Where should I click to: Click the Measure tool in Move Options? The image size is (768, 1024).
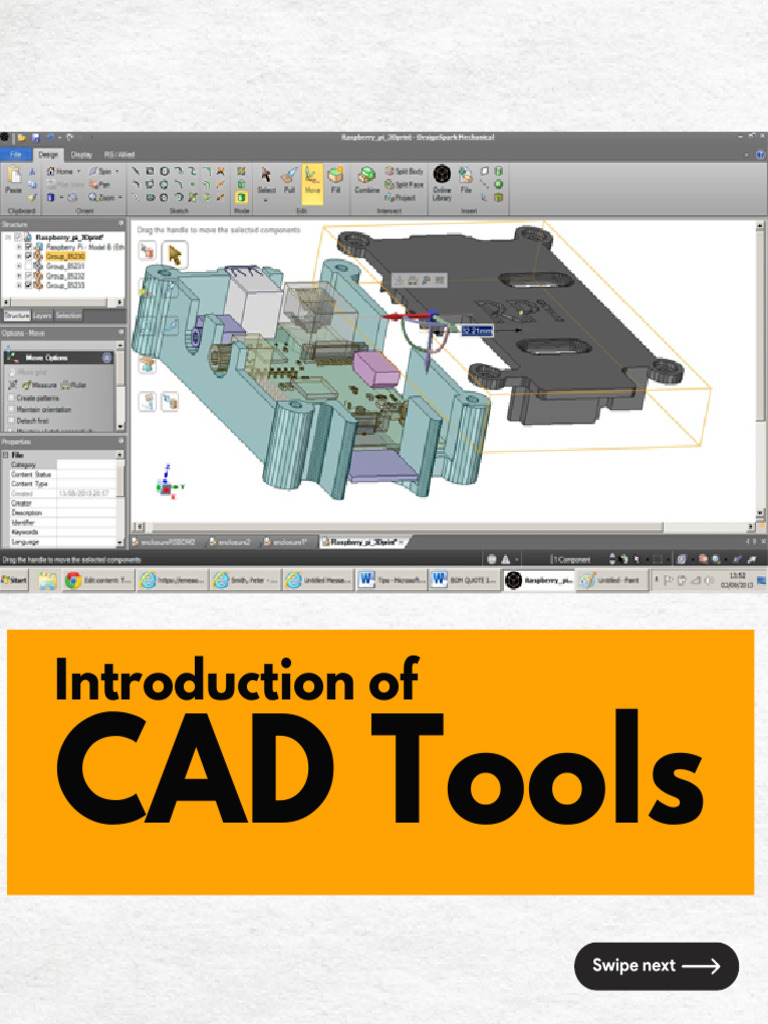pos(39,385)
